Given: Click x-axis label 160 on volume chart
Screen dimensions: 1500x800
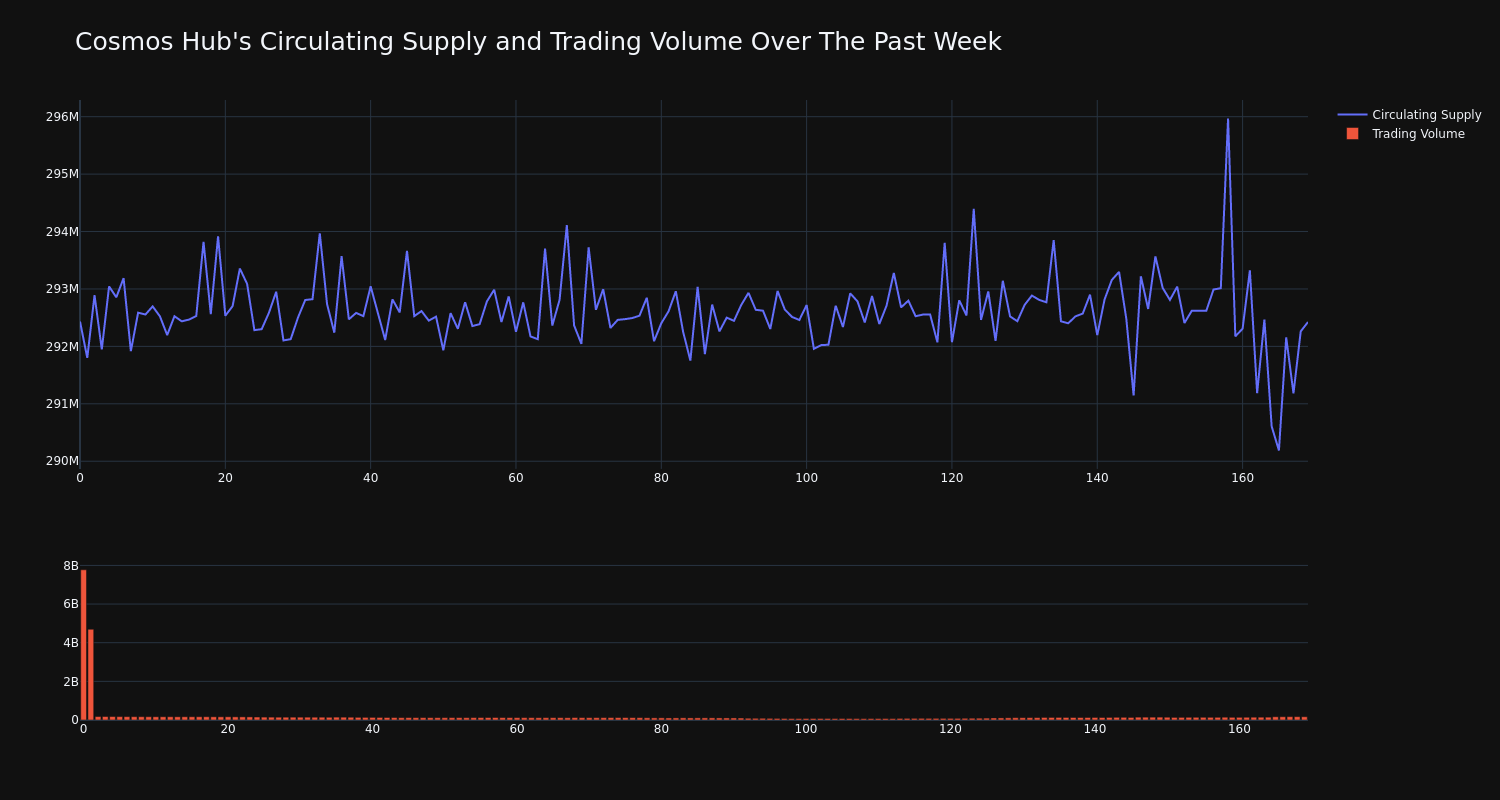Looking at the screenshot, I should [x=1240, y=729].
